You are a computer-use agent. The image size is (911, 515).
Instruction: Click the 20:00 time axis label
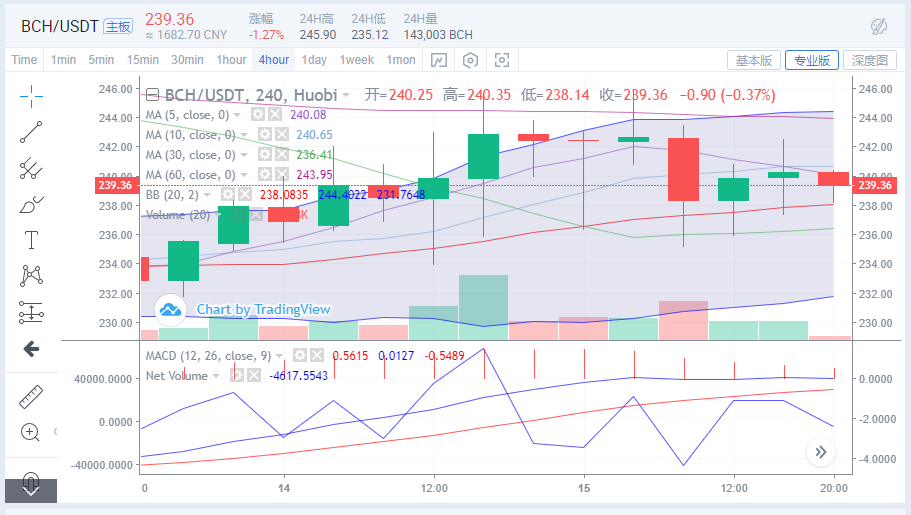tap(833, 488)
